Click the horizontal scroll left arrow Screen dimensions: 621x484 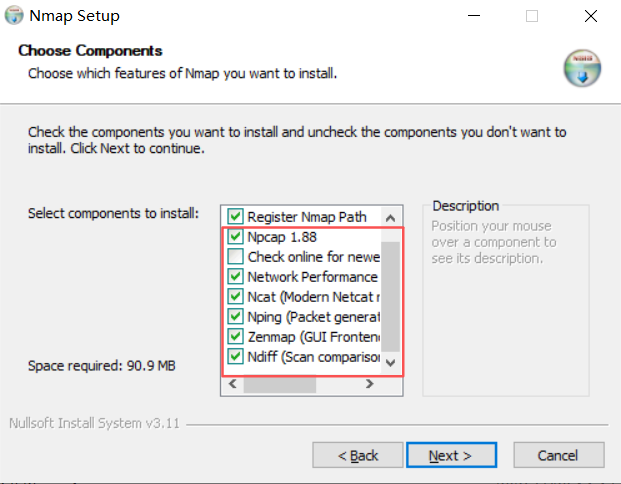(233, 383)
